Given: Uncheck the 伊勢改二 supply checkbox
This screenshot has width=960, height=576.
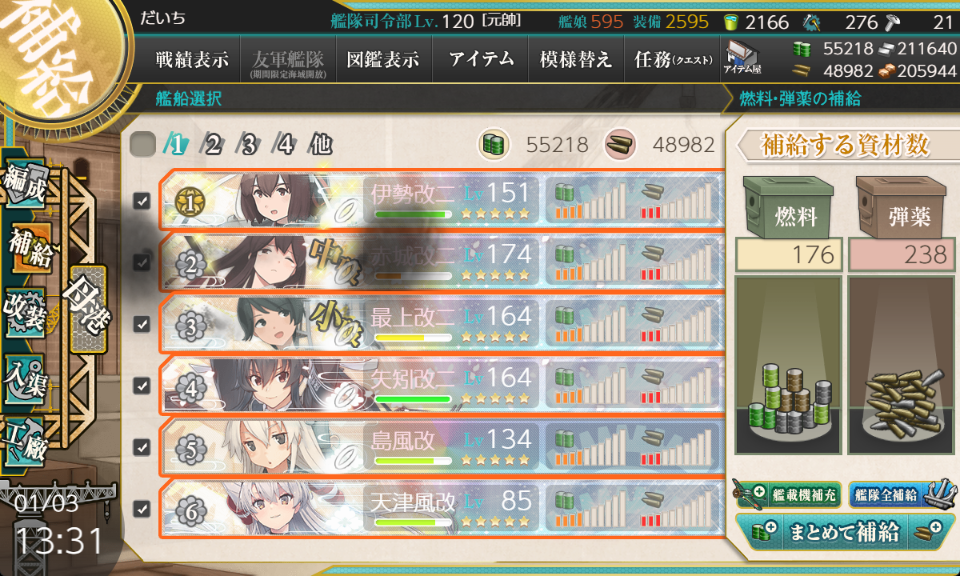Looking at the screenshot, I should 142,201.
